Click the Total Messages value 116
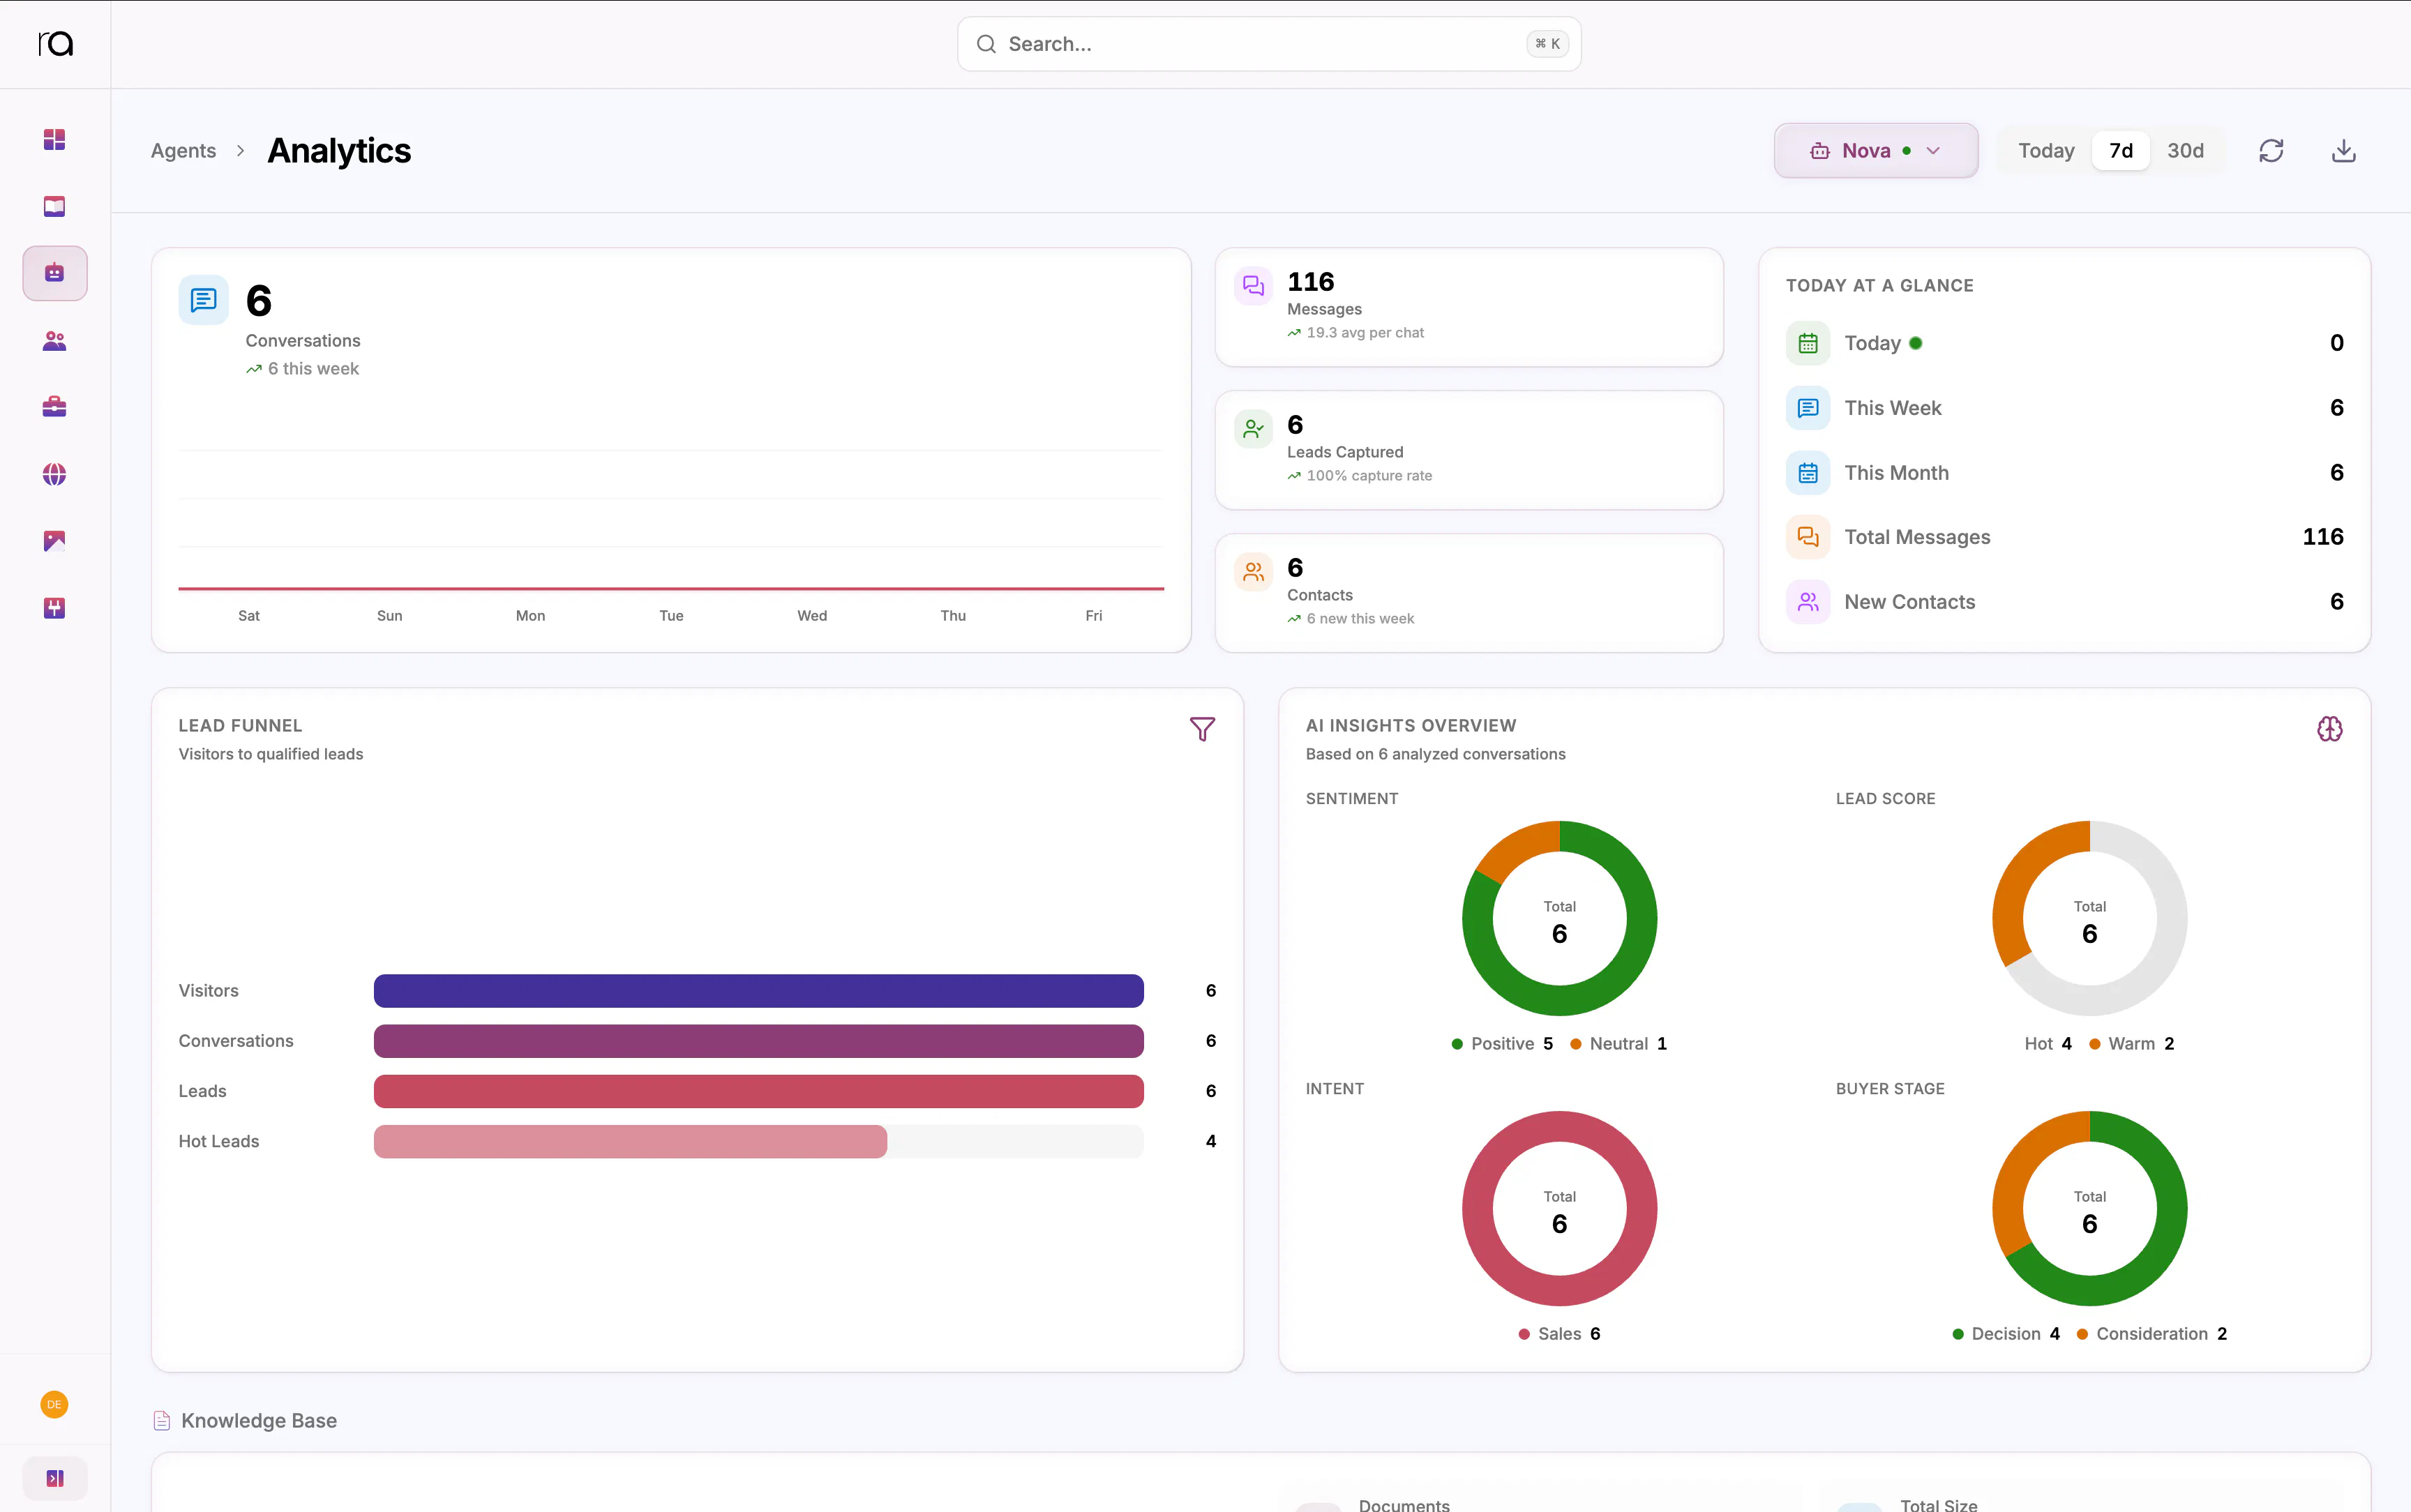2411x1512 pixels. click(x=2323, y=537)
